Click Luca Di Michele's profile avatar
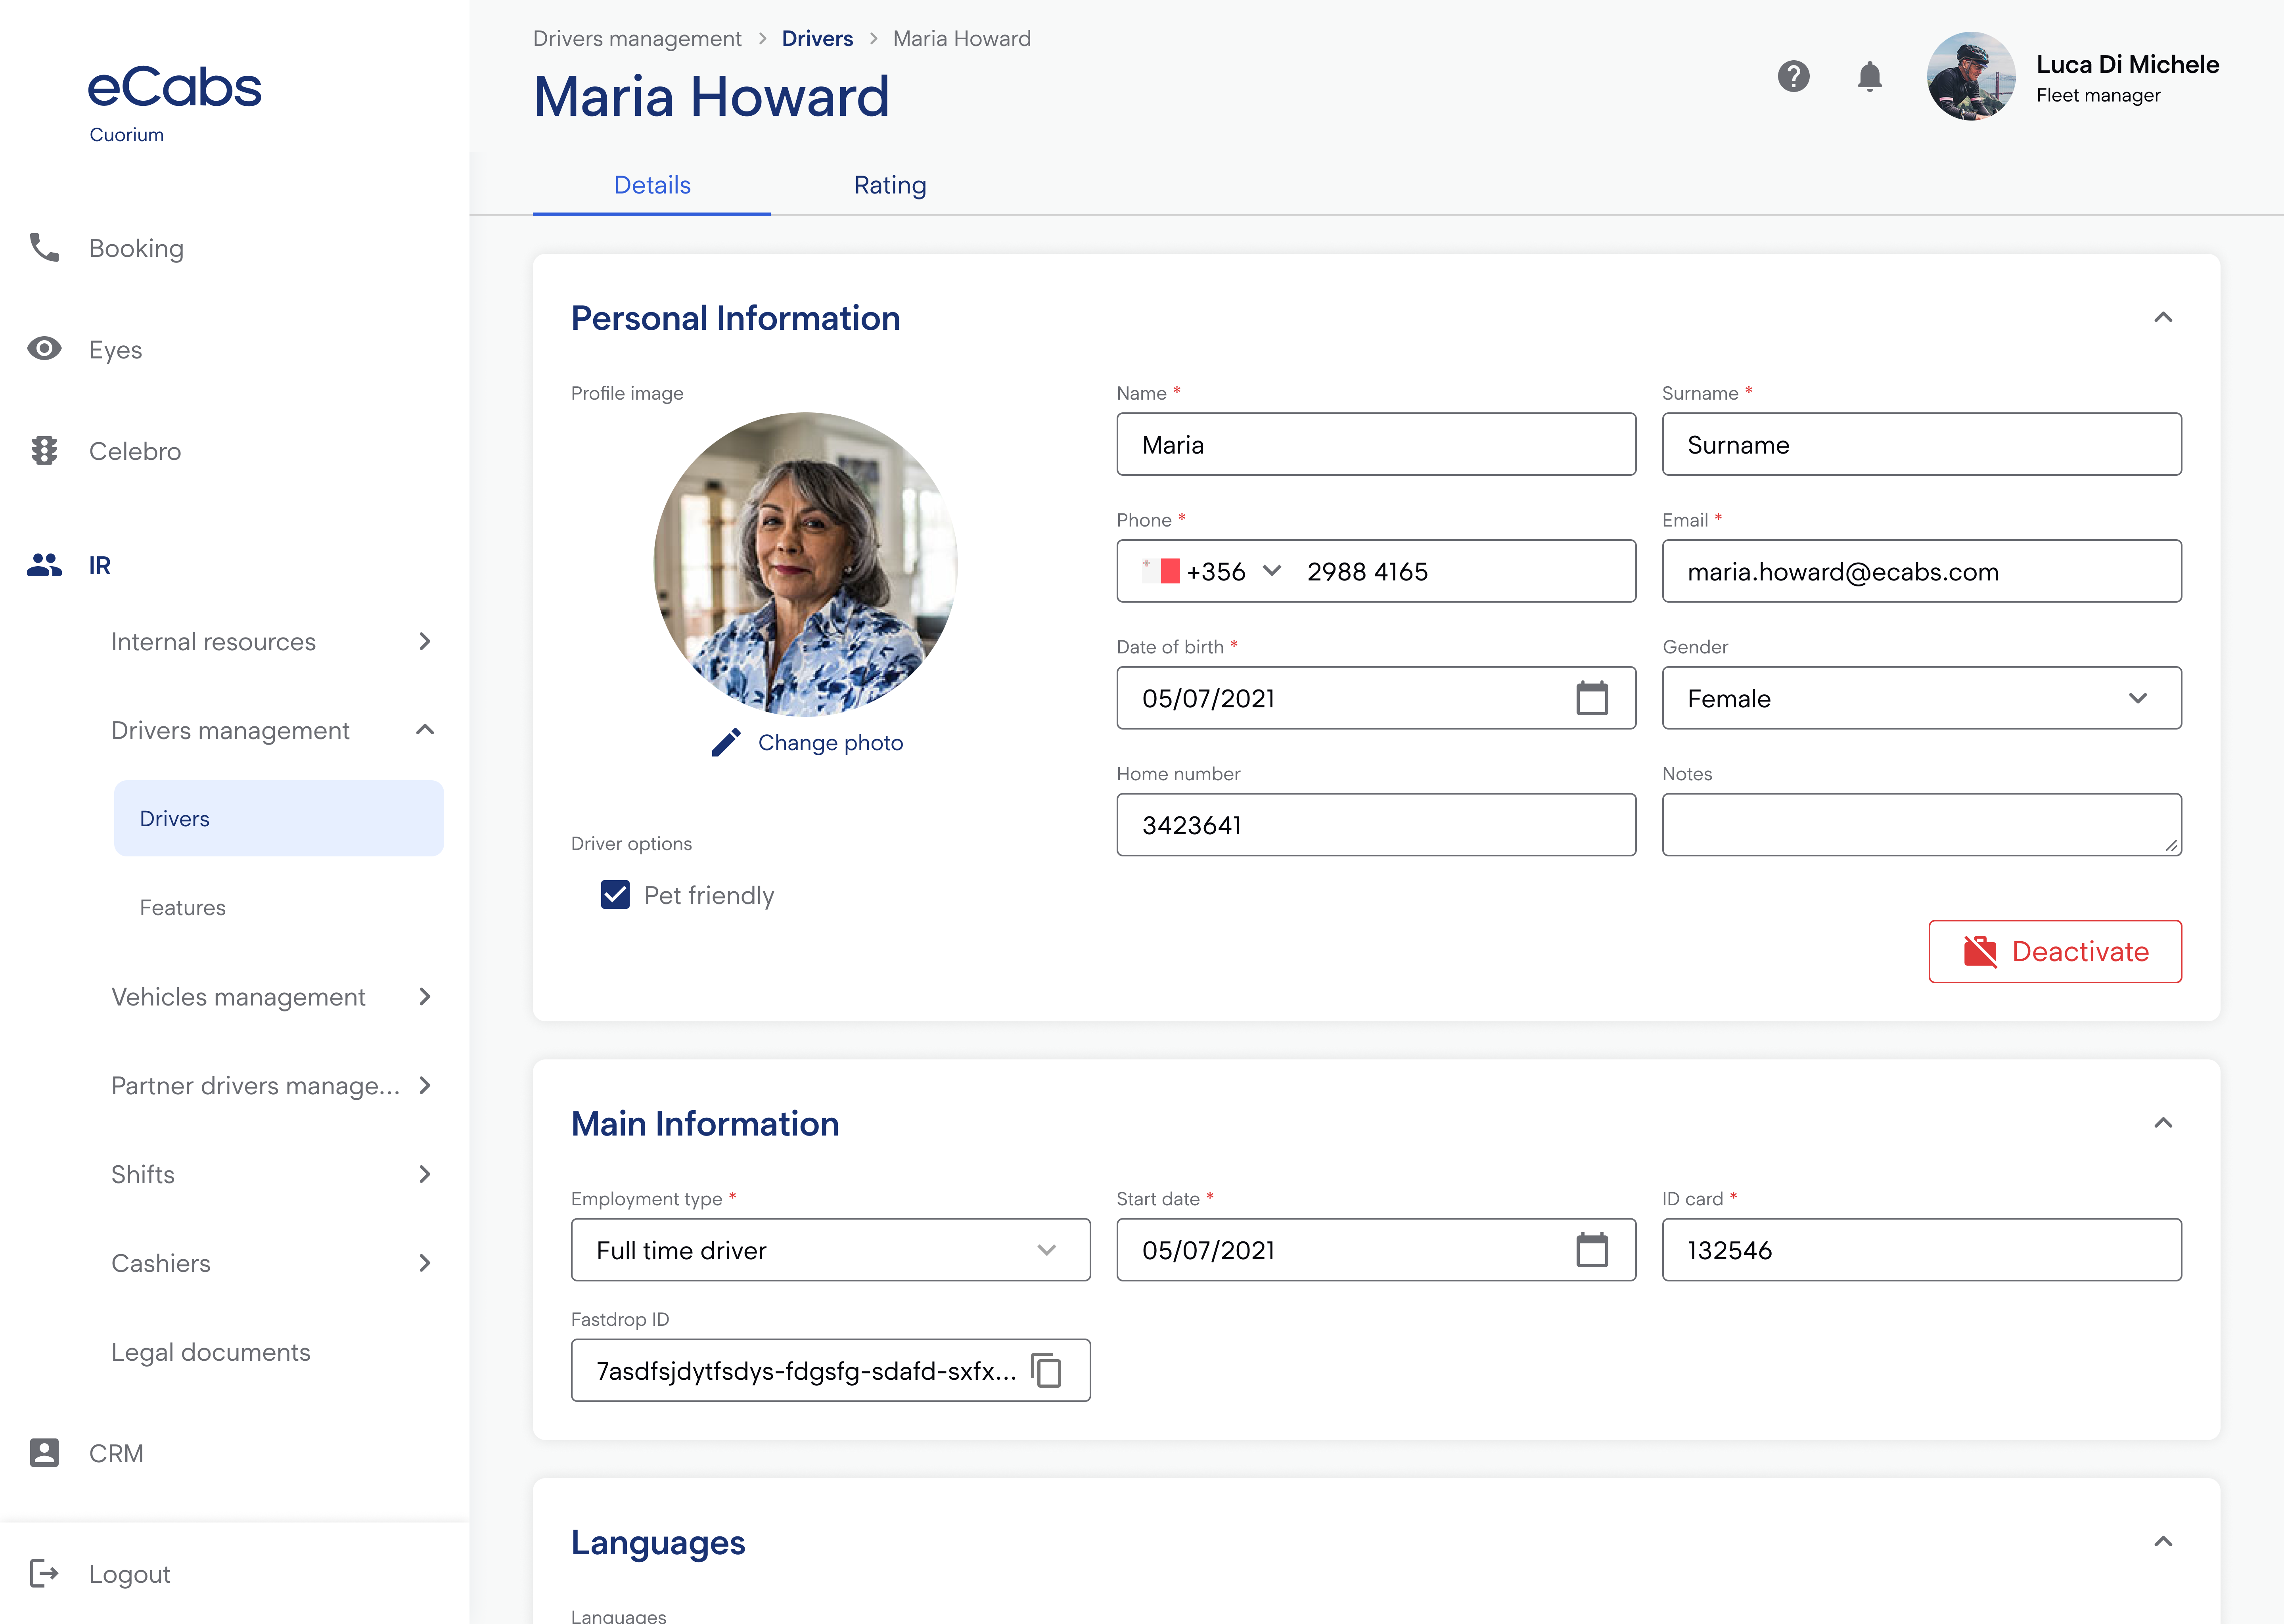This screenshot has width=2284, height=1624. coord(1971,76)
